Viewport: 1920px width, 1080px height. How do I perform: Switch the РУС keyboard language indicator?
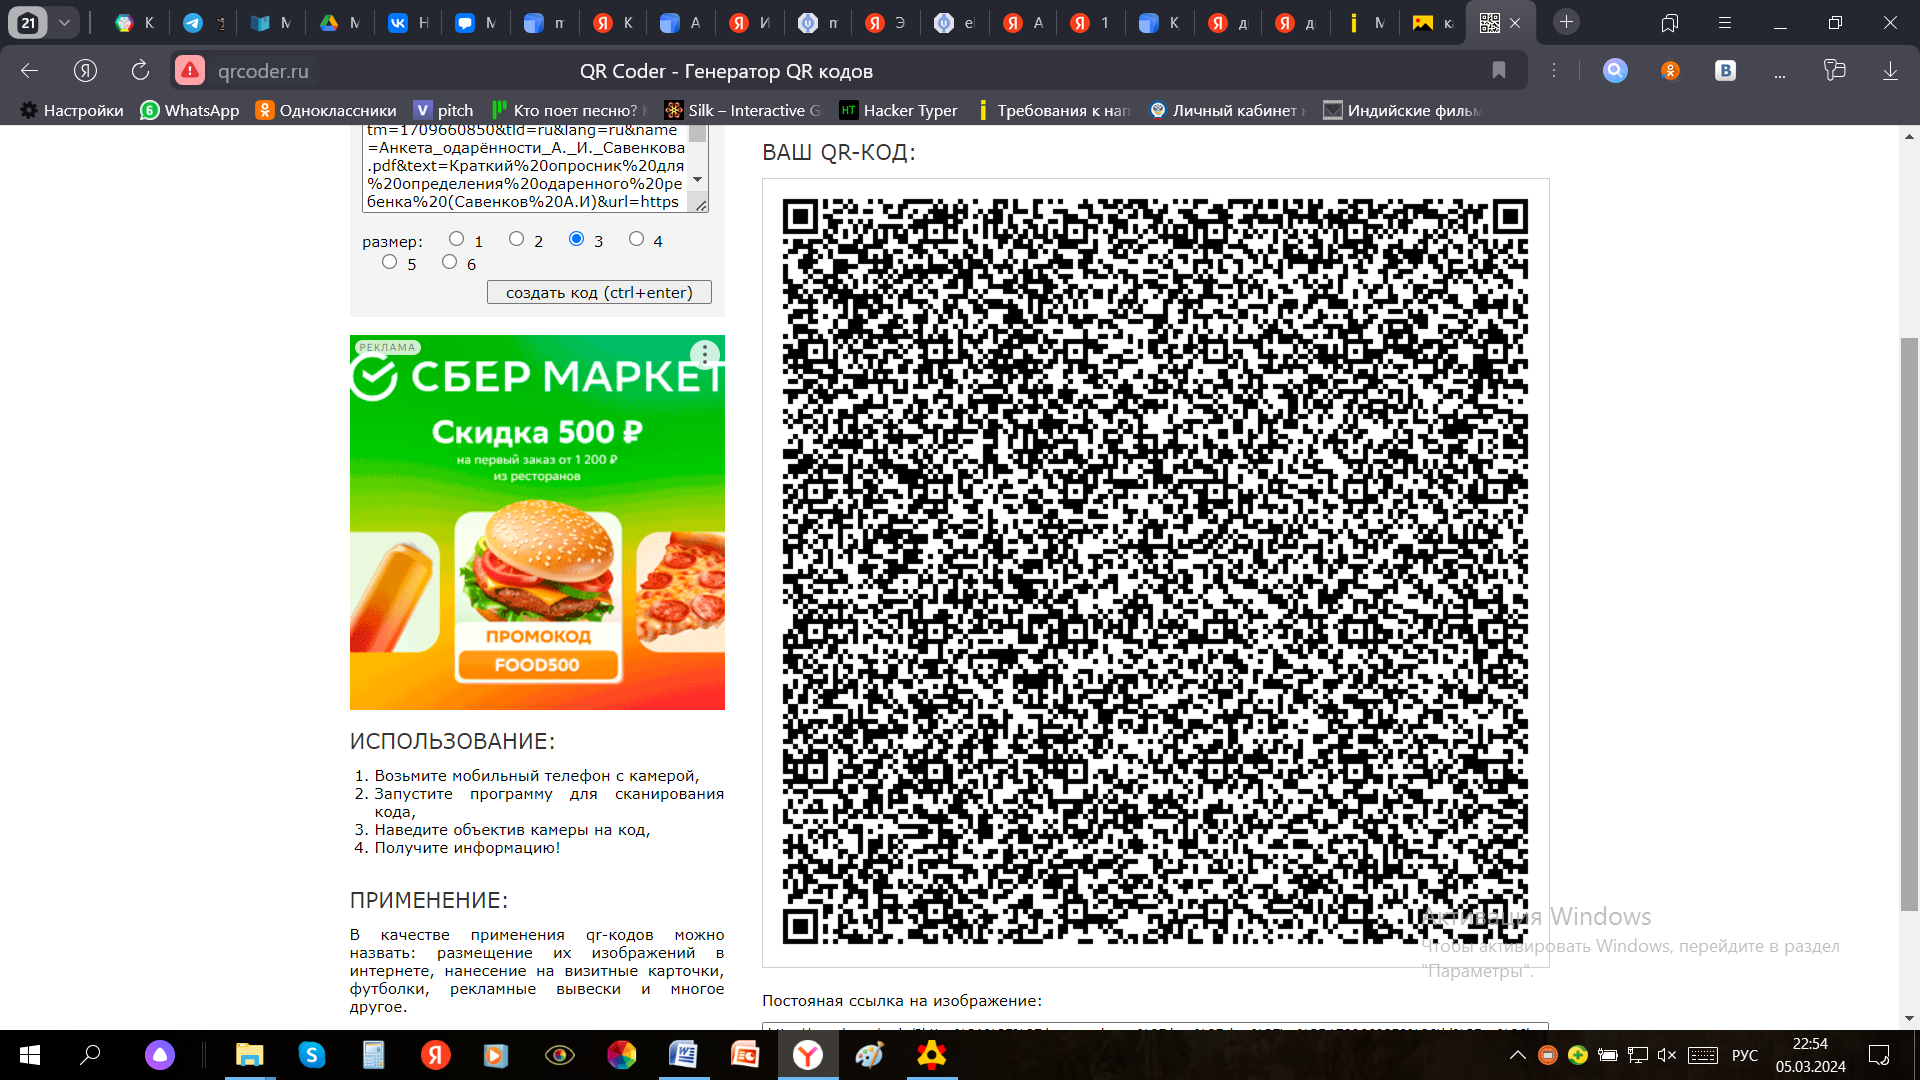pos(1744,1055)
